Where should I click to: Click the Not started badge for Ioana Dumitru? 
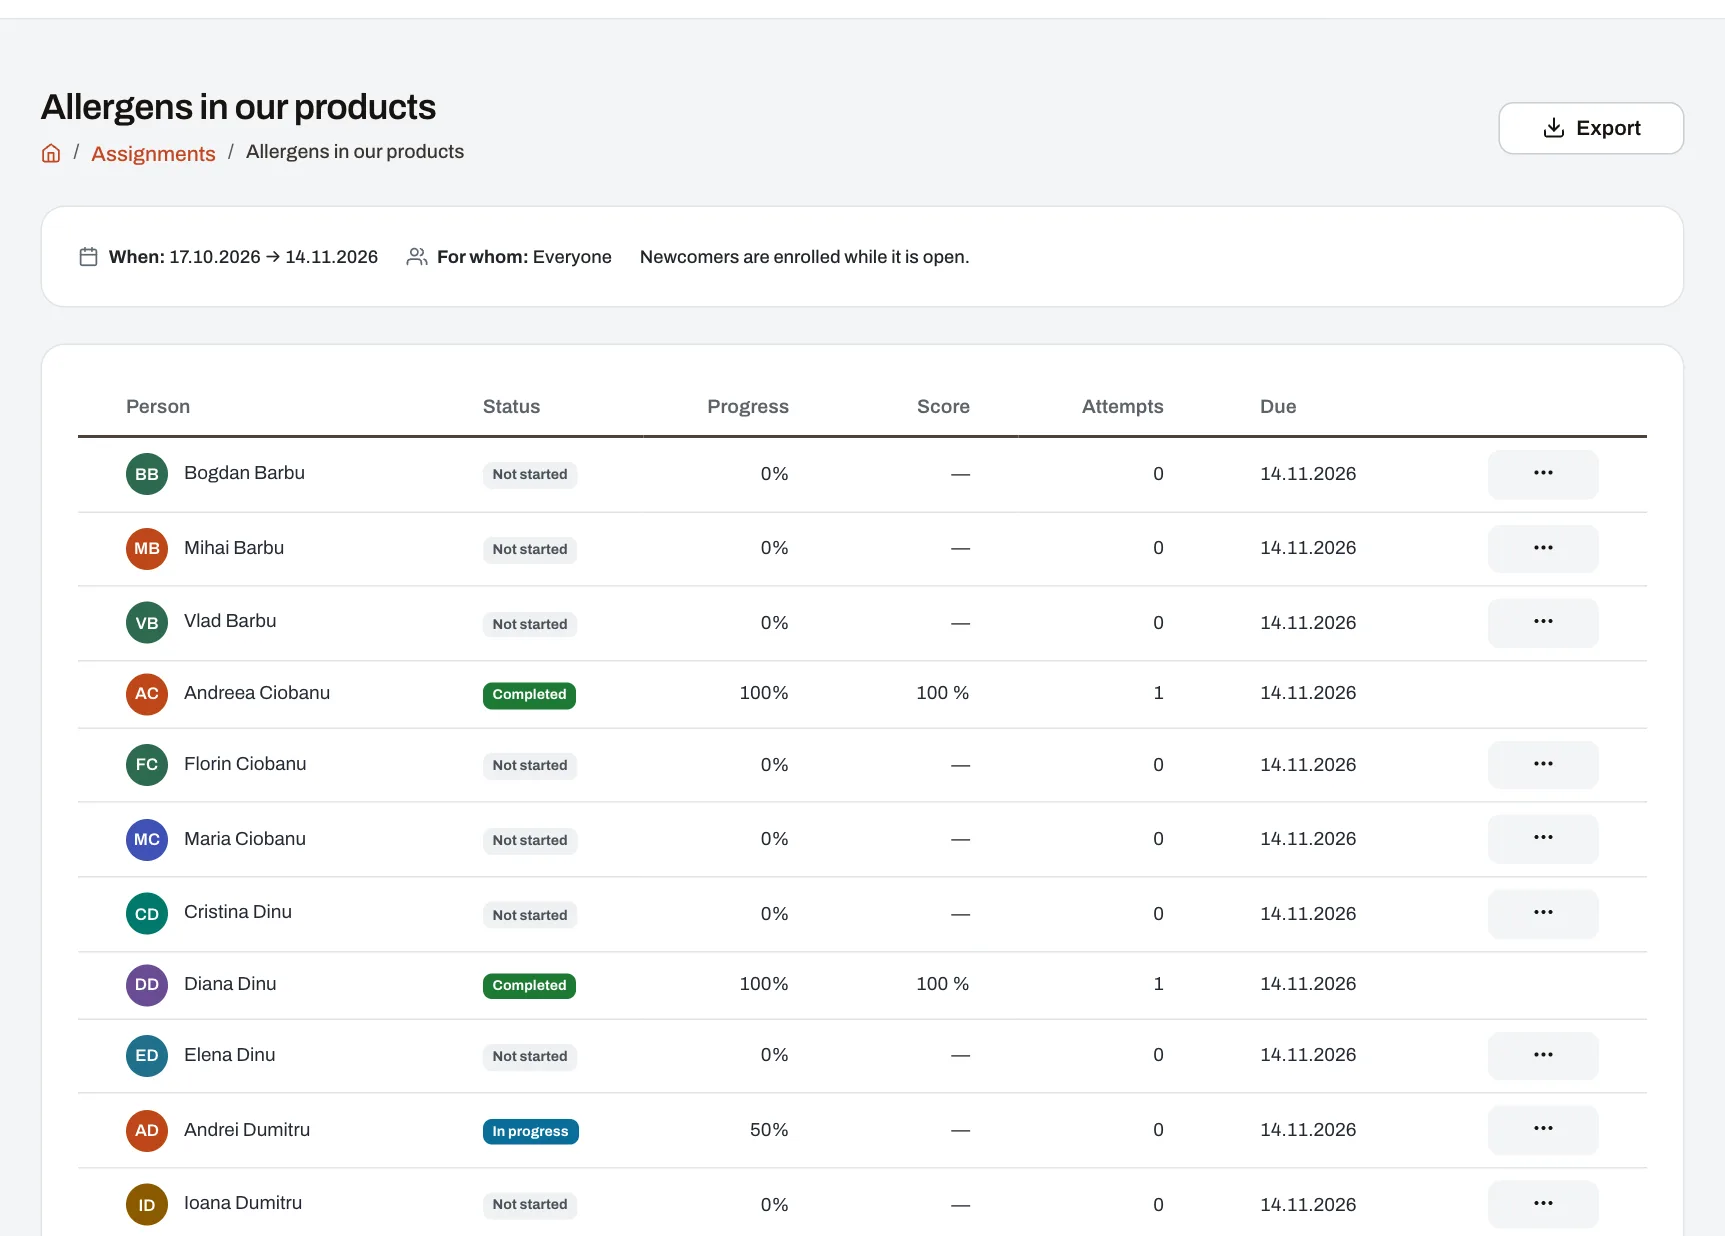(x=530, y=1205)
